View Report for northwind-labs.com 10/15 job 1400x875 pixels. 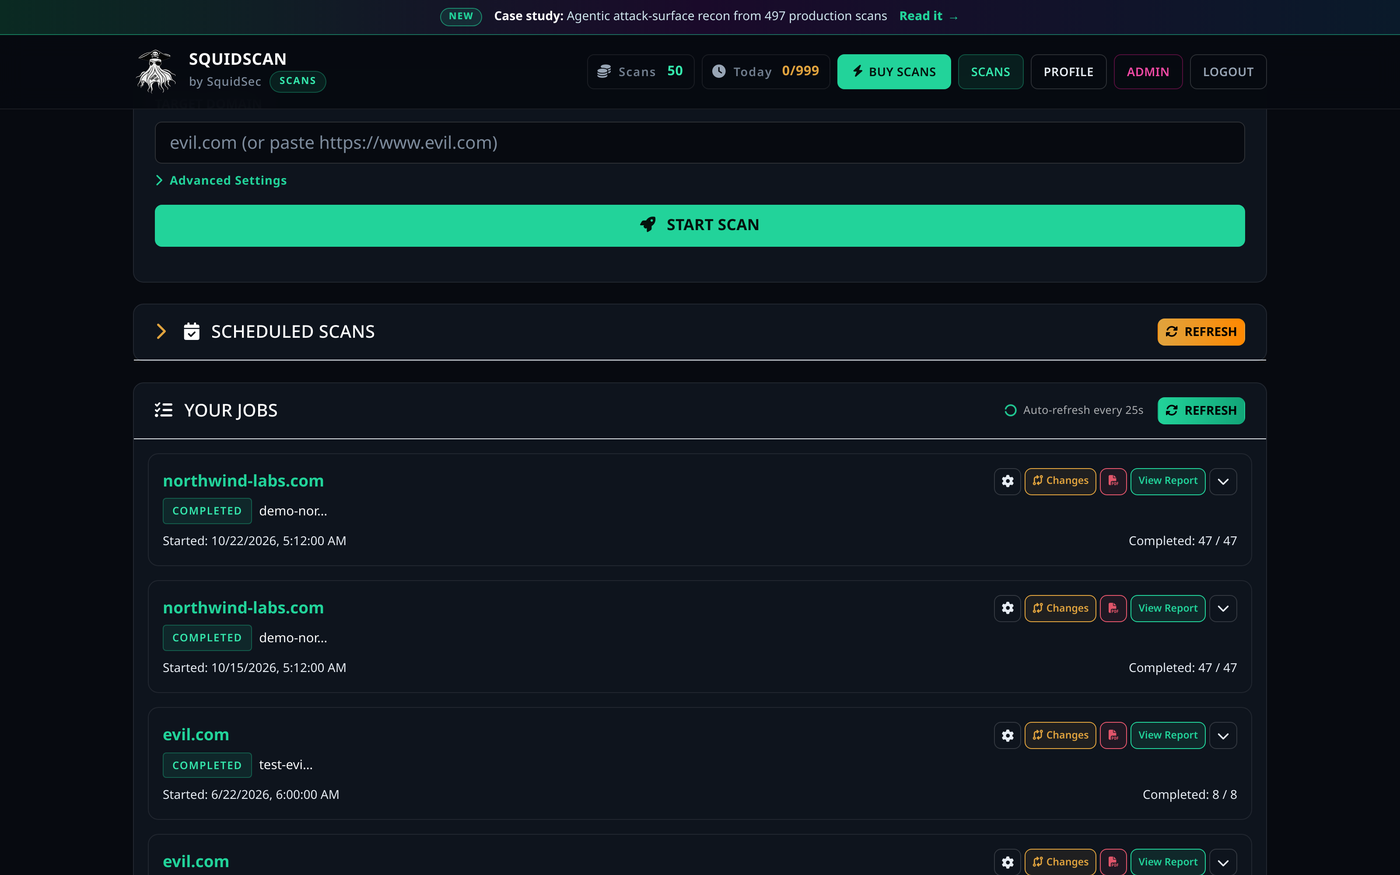(x=1168, y=608)
